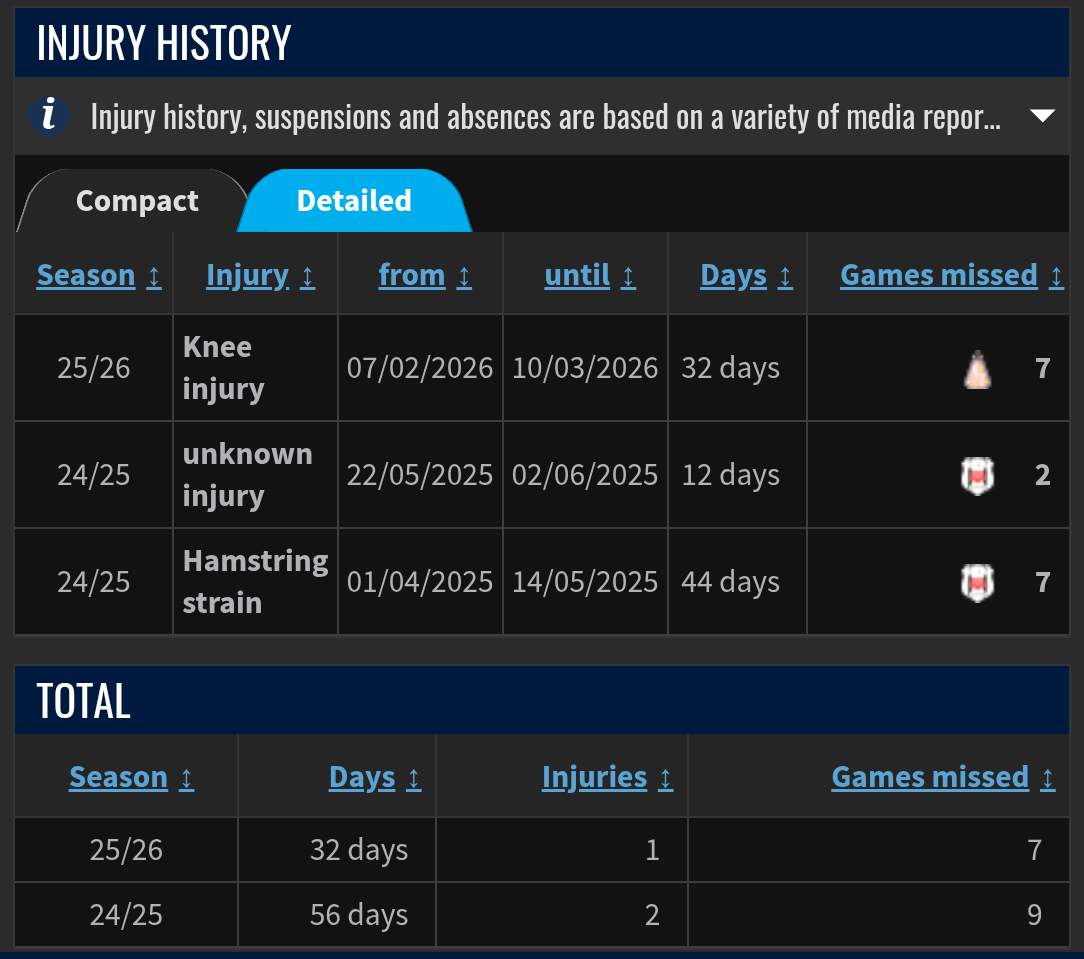This screenshot has height=959, width=1084.
Task: Click the Injuries column header link
Action: pyautogui.click(x=594, y=777)
